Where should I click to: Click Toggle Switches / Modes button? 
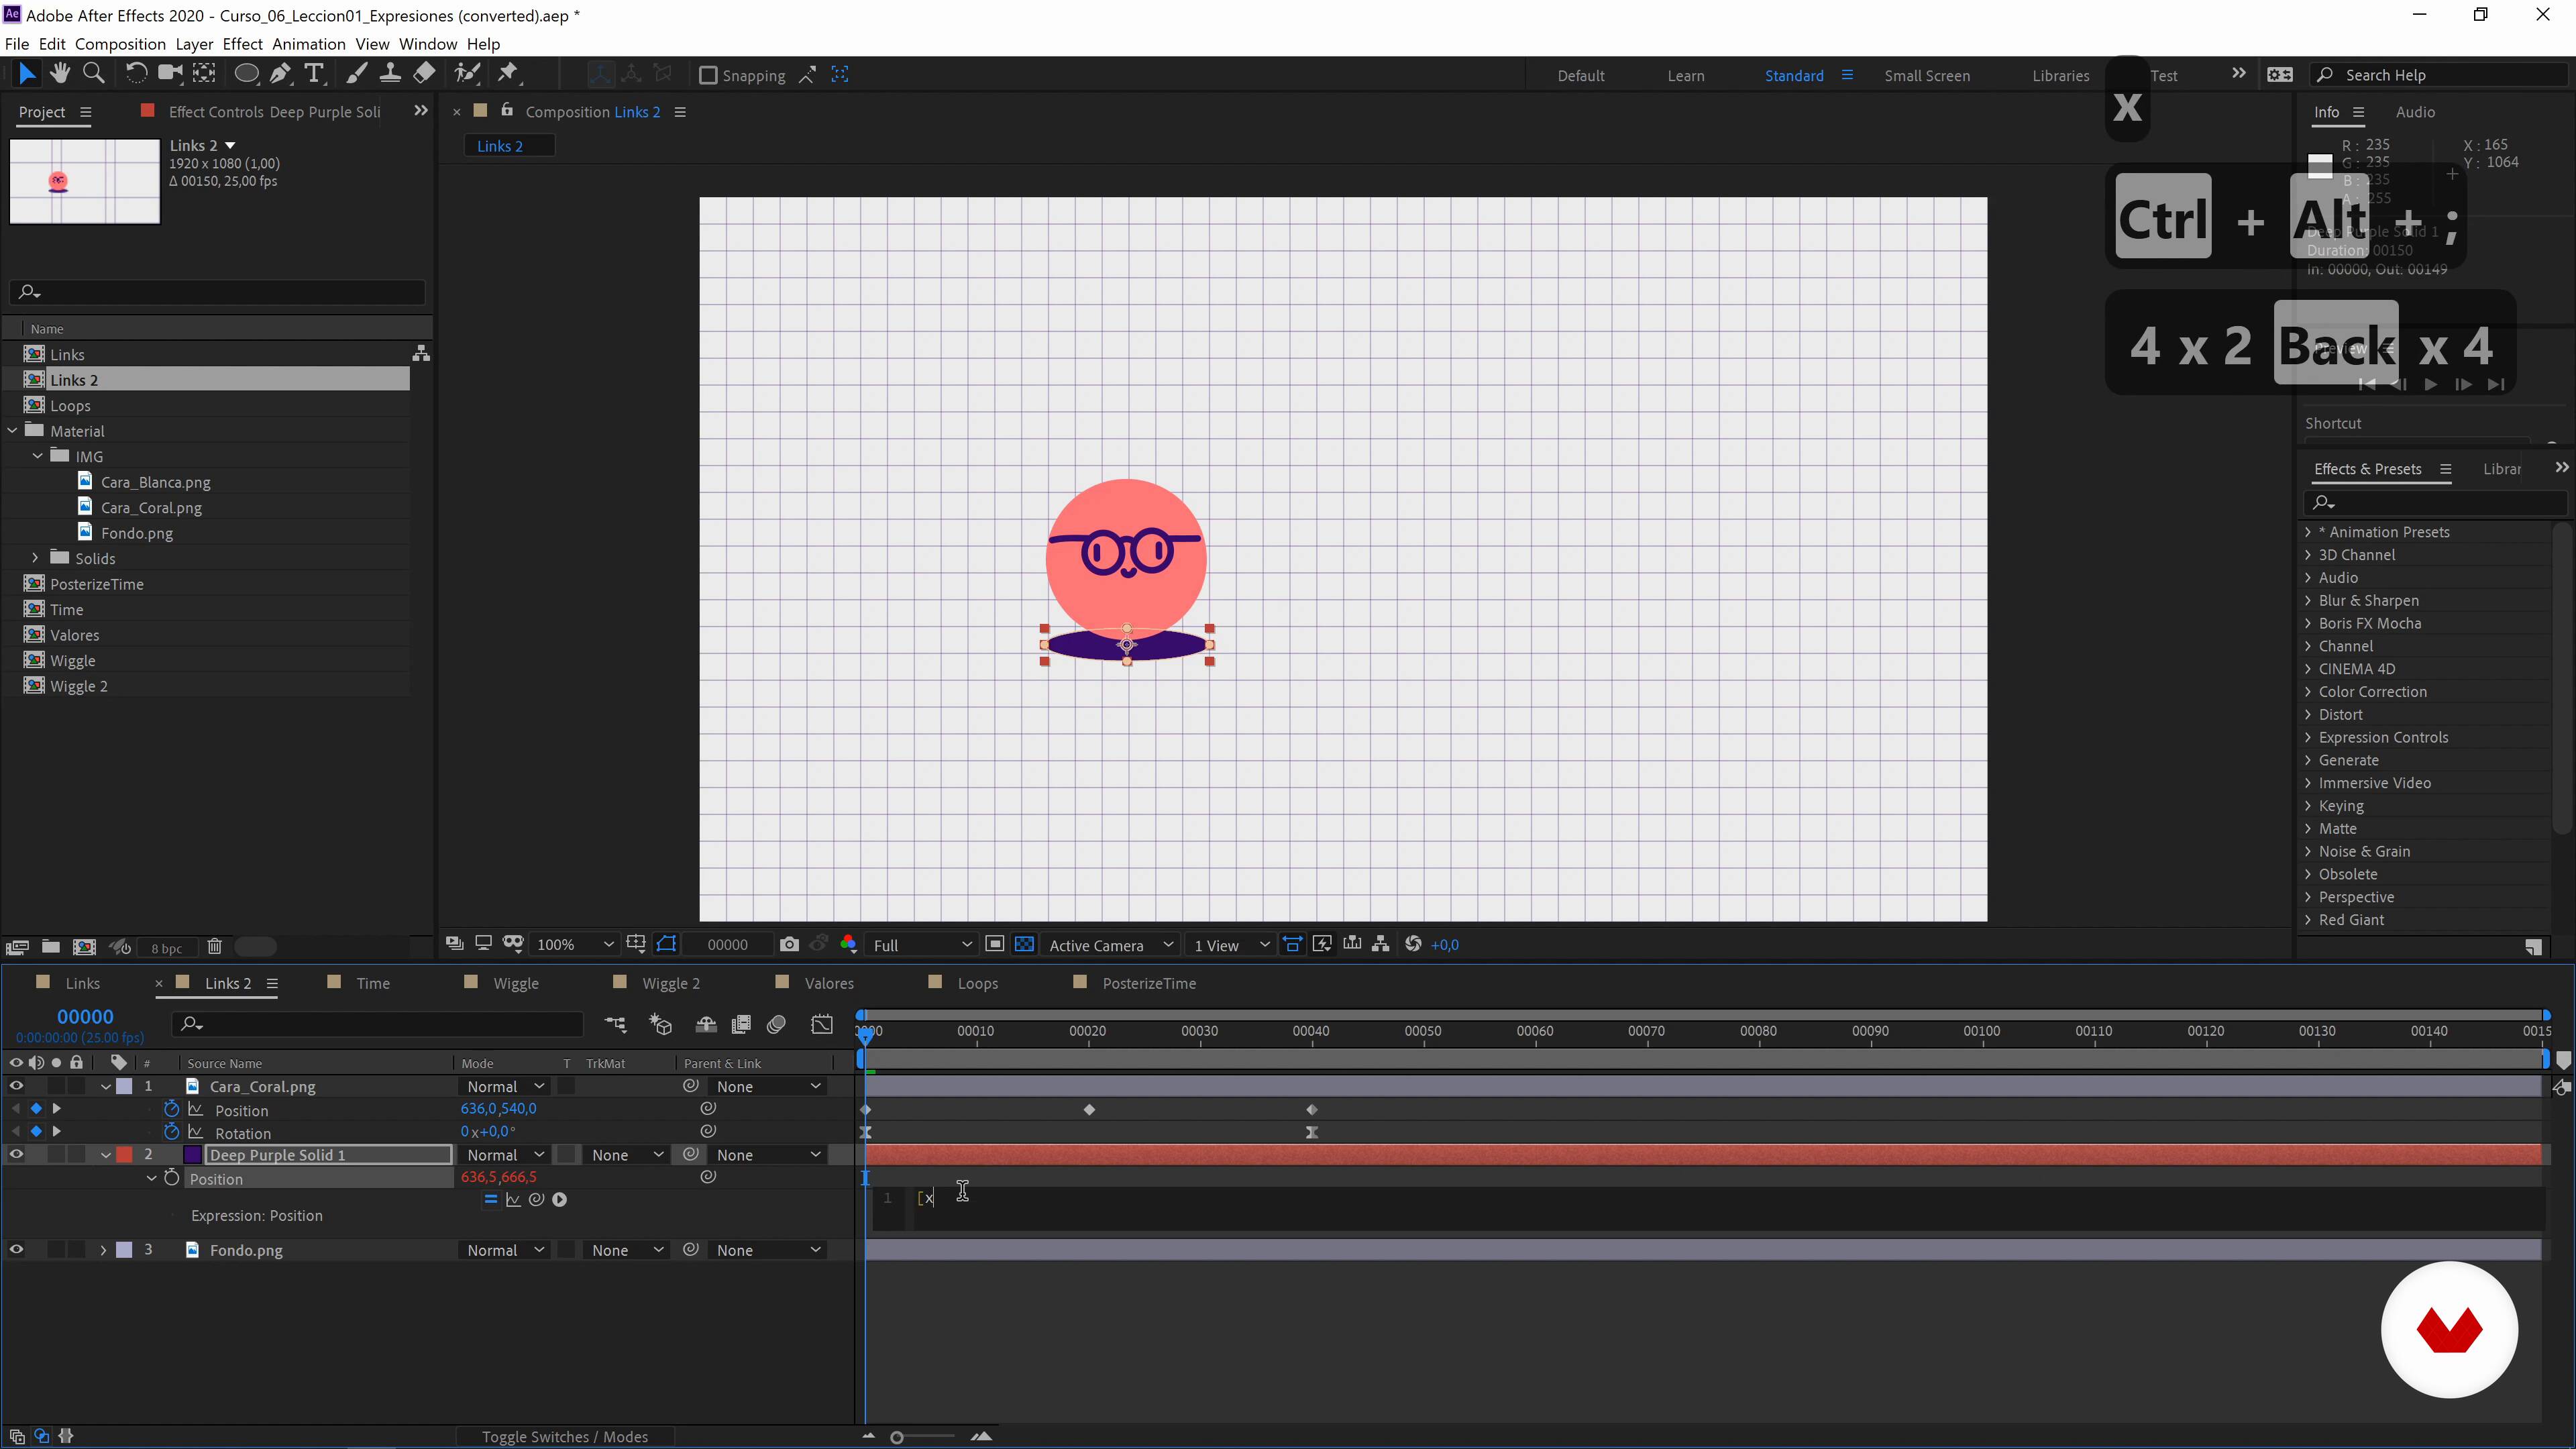click(x=565, y=1437)
